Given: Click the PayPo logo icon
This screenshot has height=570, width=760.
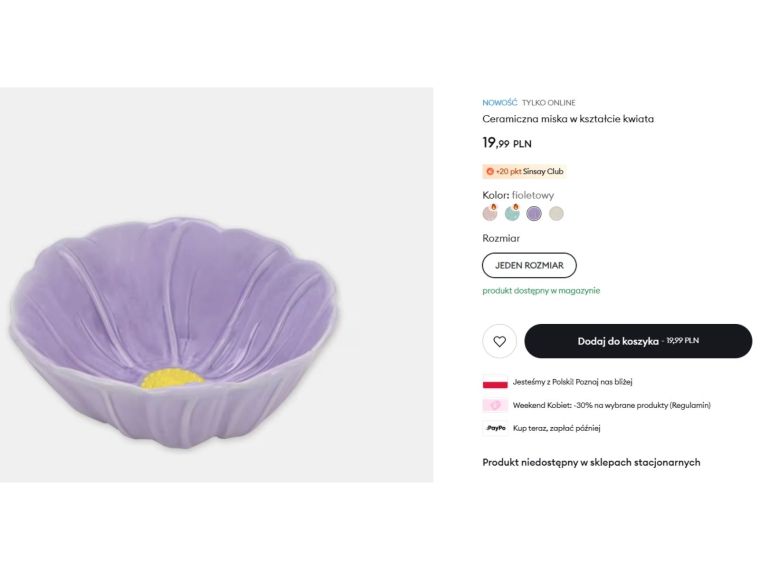Looking at the screenshot, I should tap(495, 428).
